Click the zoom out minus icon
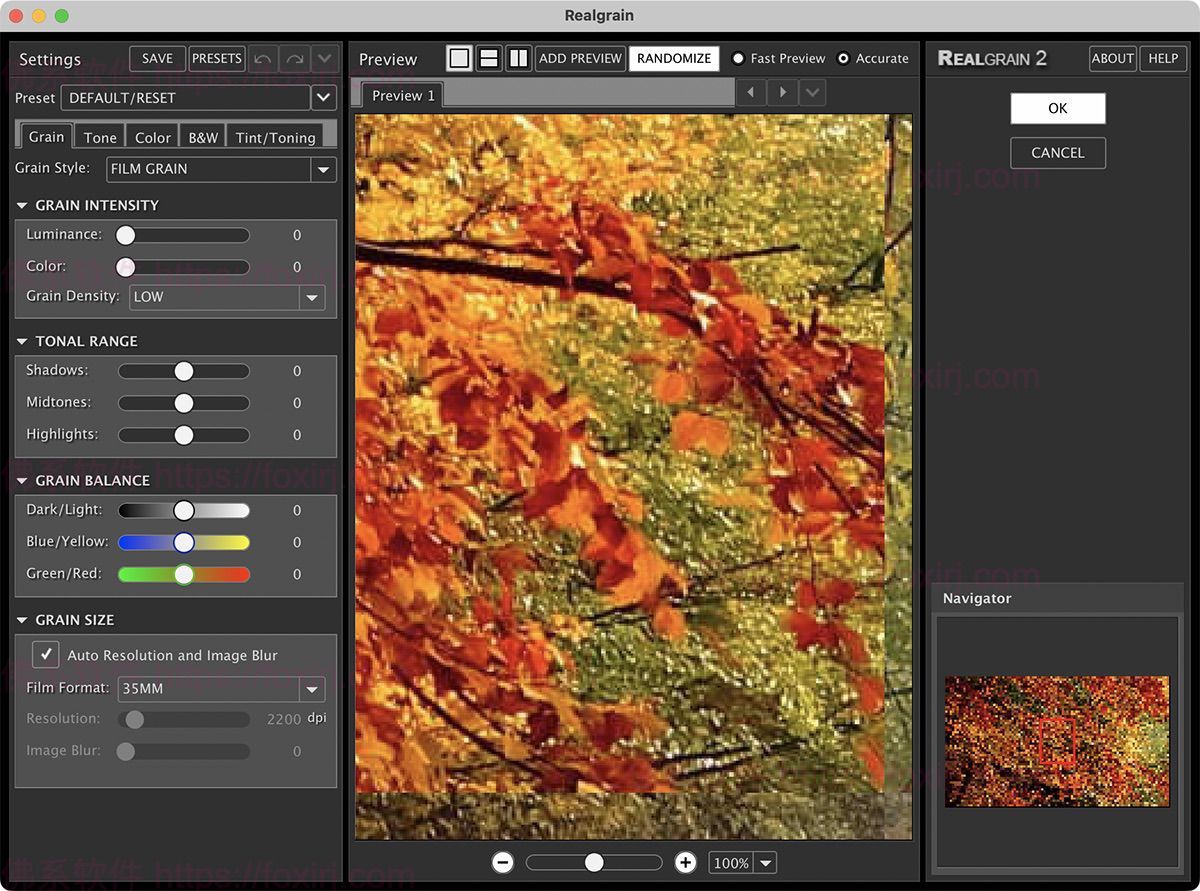 pos(503,862)
